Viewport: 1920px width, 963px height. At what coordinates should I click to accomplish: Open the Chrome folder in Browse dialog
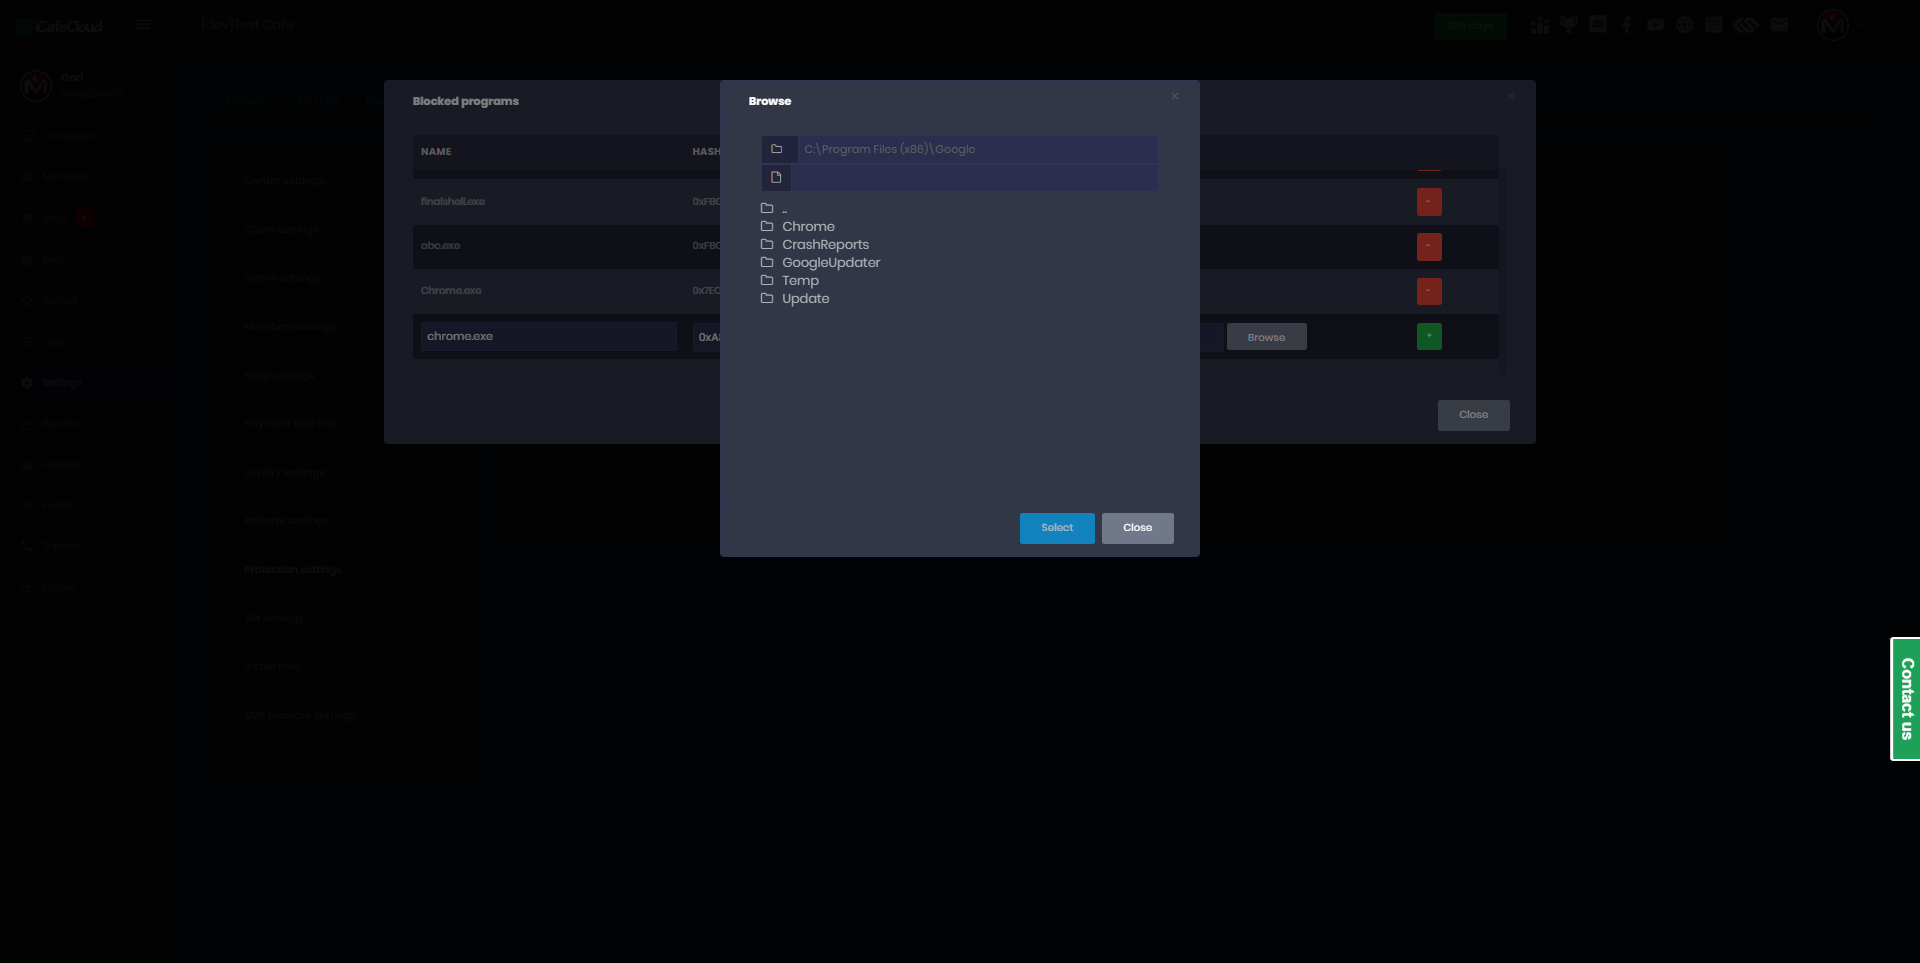click(808, 227)
